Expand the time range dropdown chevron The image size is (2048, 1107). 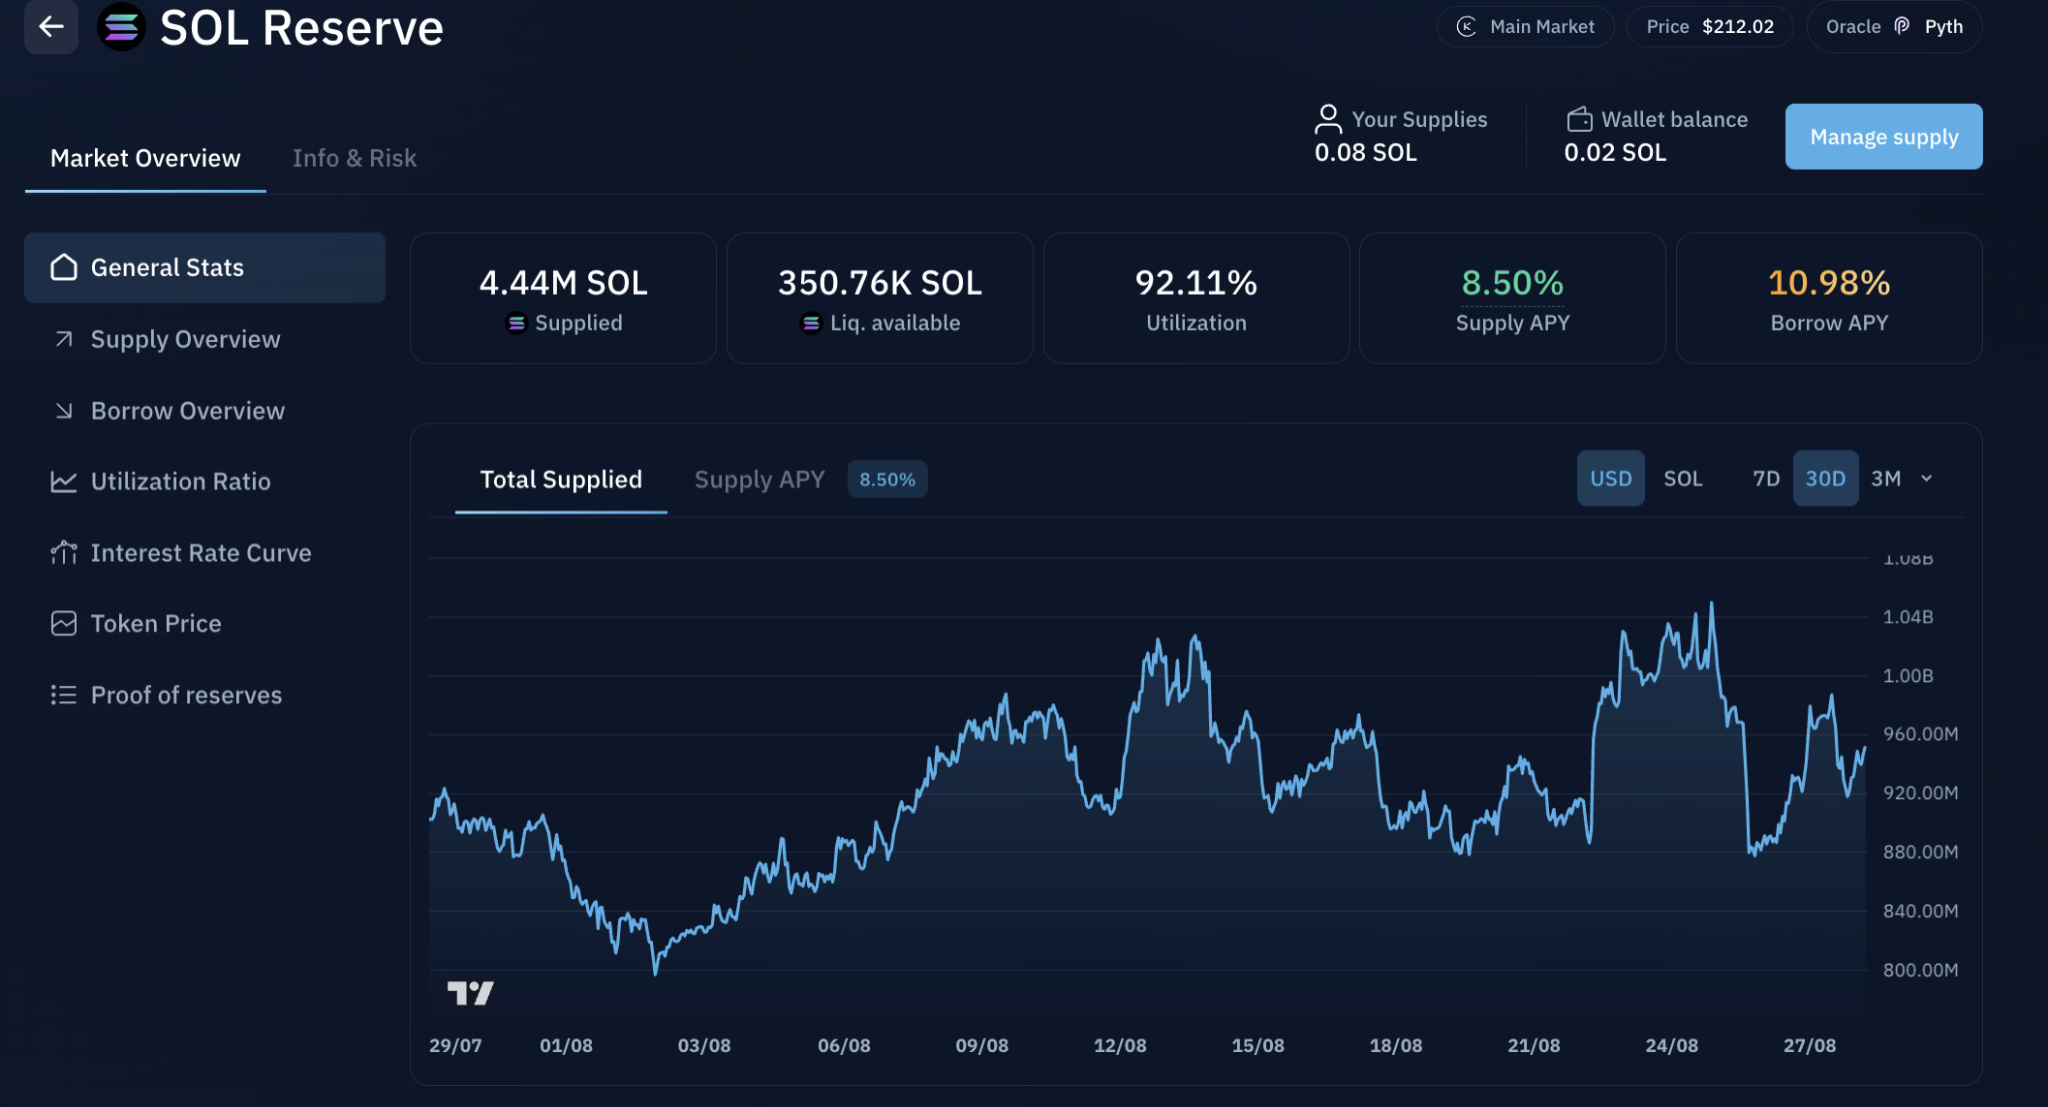coord(1926,478)
